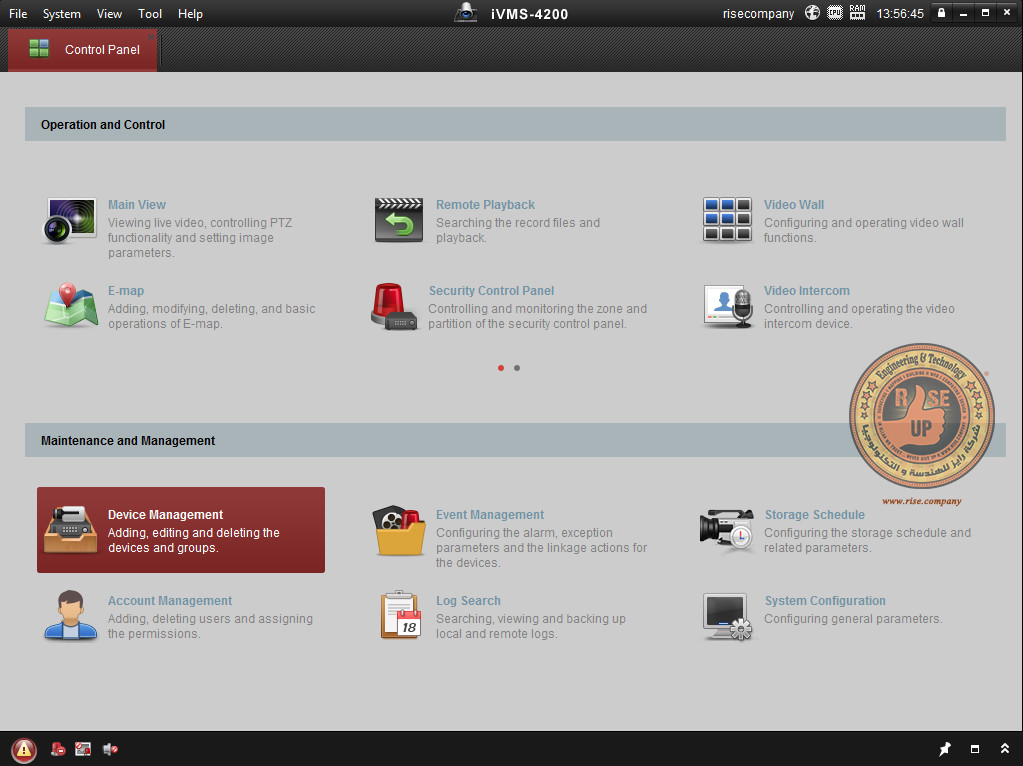Click the CPU usage status icon
Image resolution: width=1023 pixels, height=766 pixels.
pos(834,13)
